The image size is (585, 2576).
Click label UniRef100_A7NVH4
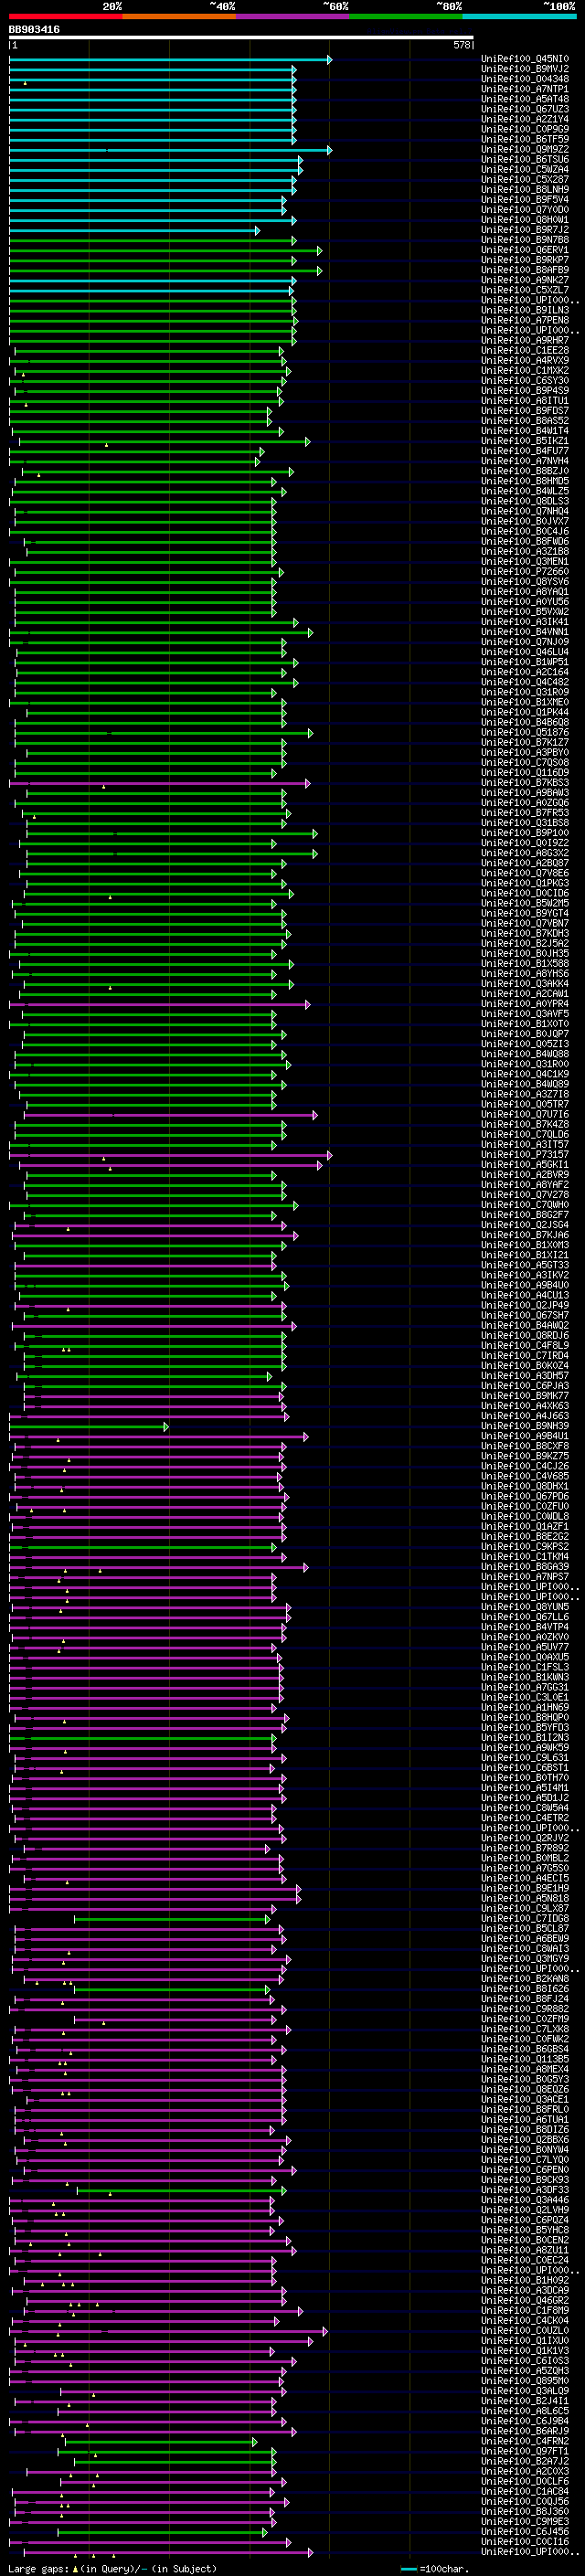(525, 461)
